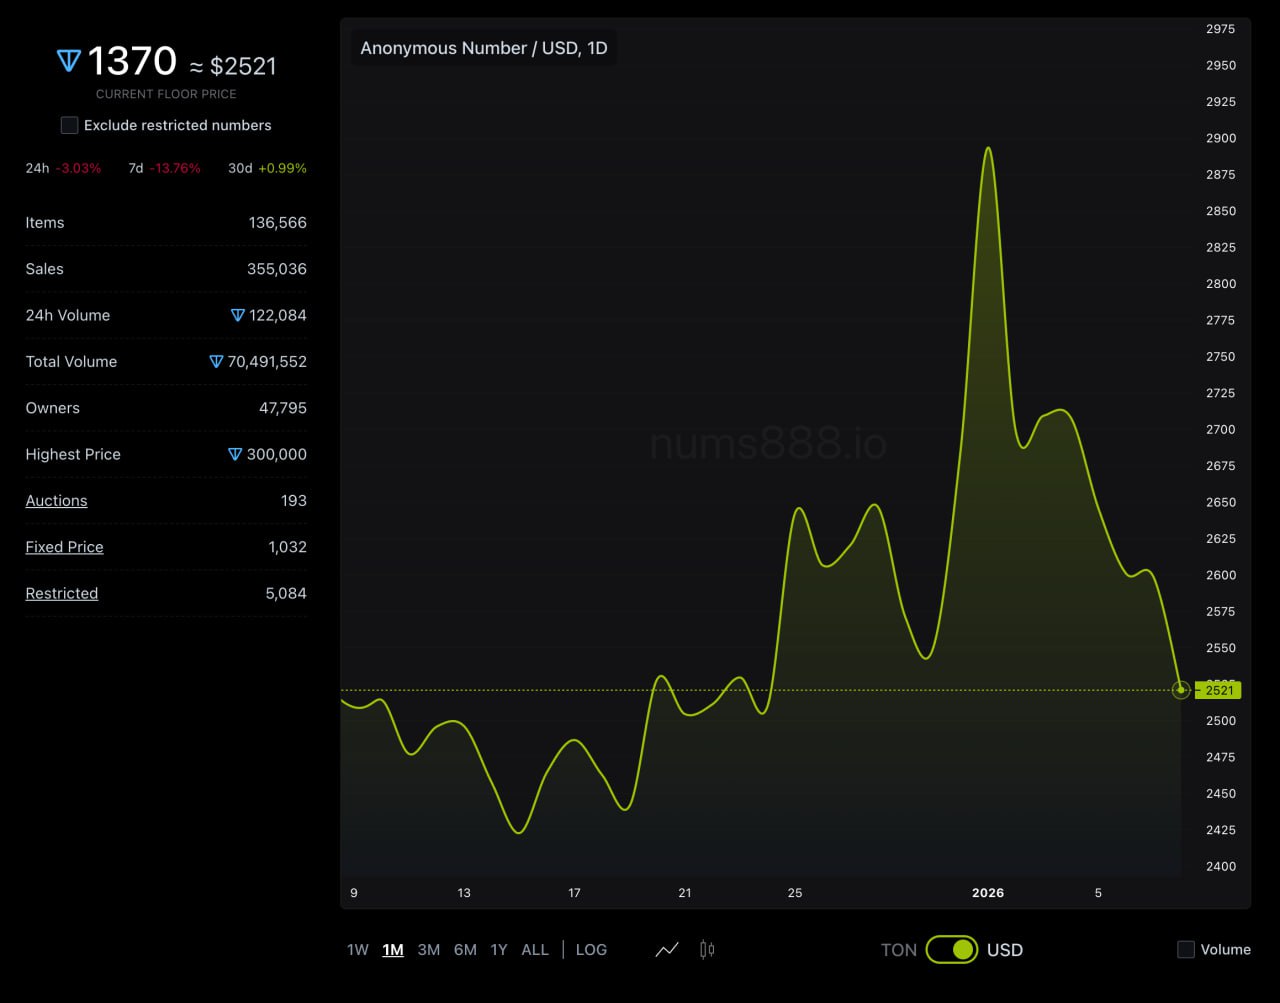Open the Fixed Price link

click(x=64, y=547)
